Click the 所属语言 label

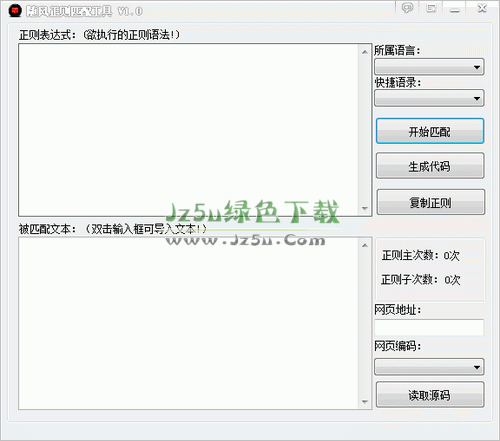[397, 51]
